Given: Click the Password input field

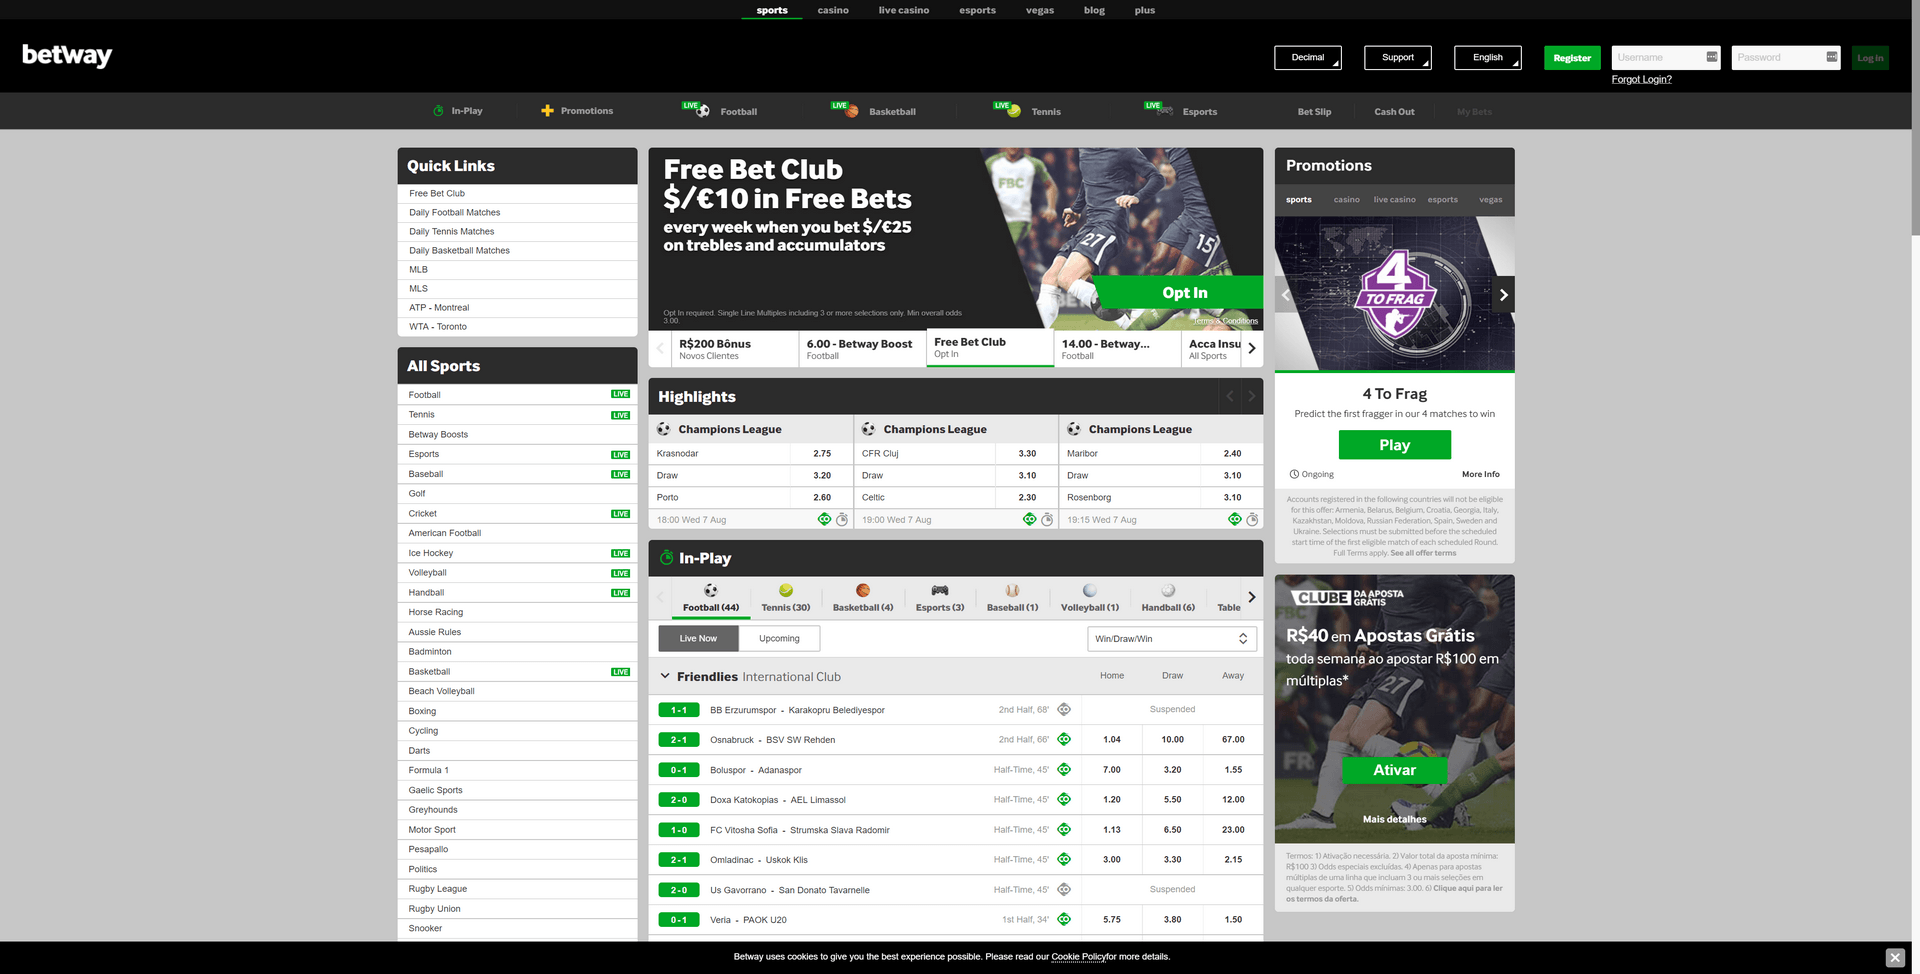Looking at the screenshot, I should pos(1786,58).
